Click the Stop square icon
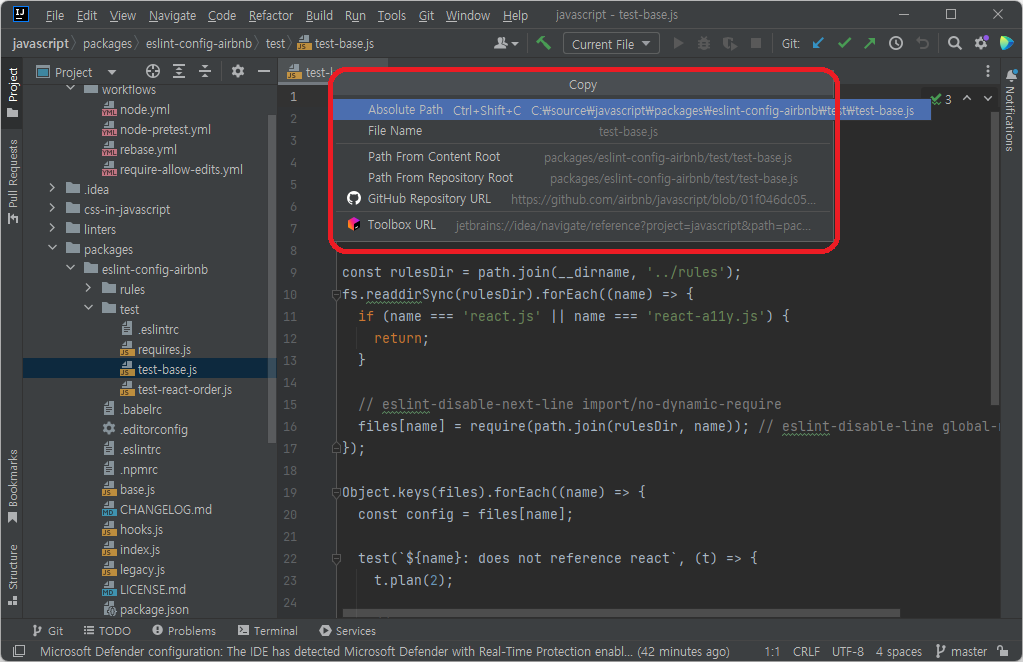The image size is (1023, 662). point(756,43)
